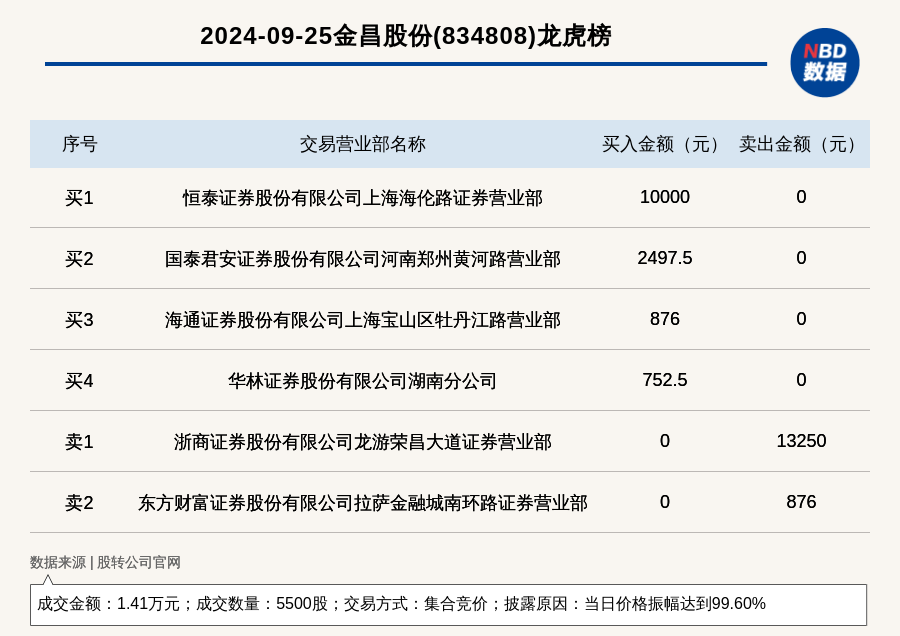Select the 卖1 row label

[79, 442]
